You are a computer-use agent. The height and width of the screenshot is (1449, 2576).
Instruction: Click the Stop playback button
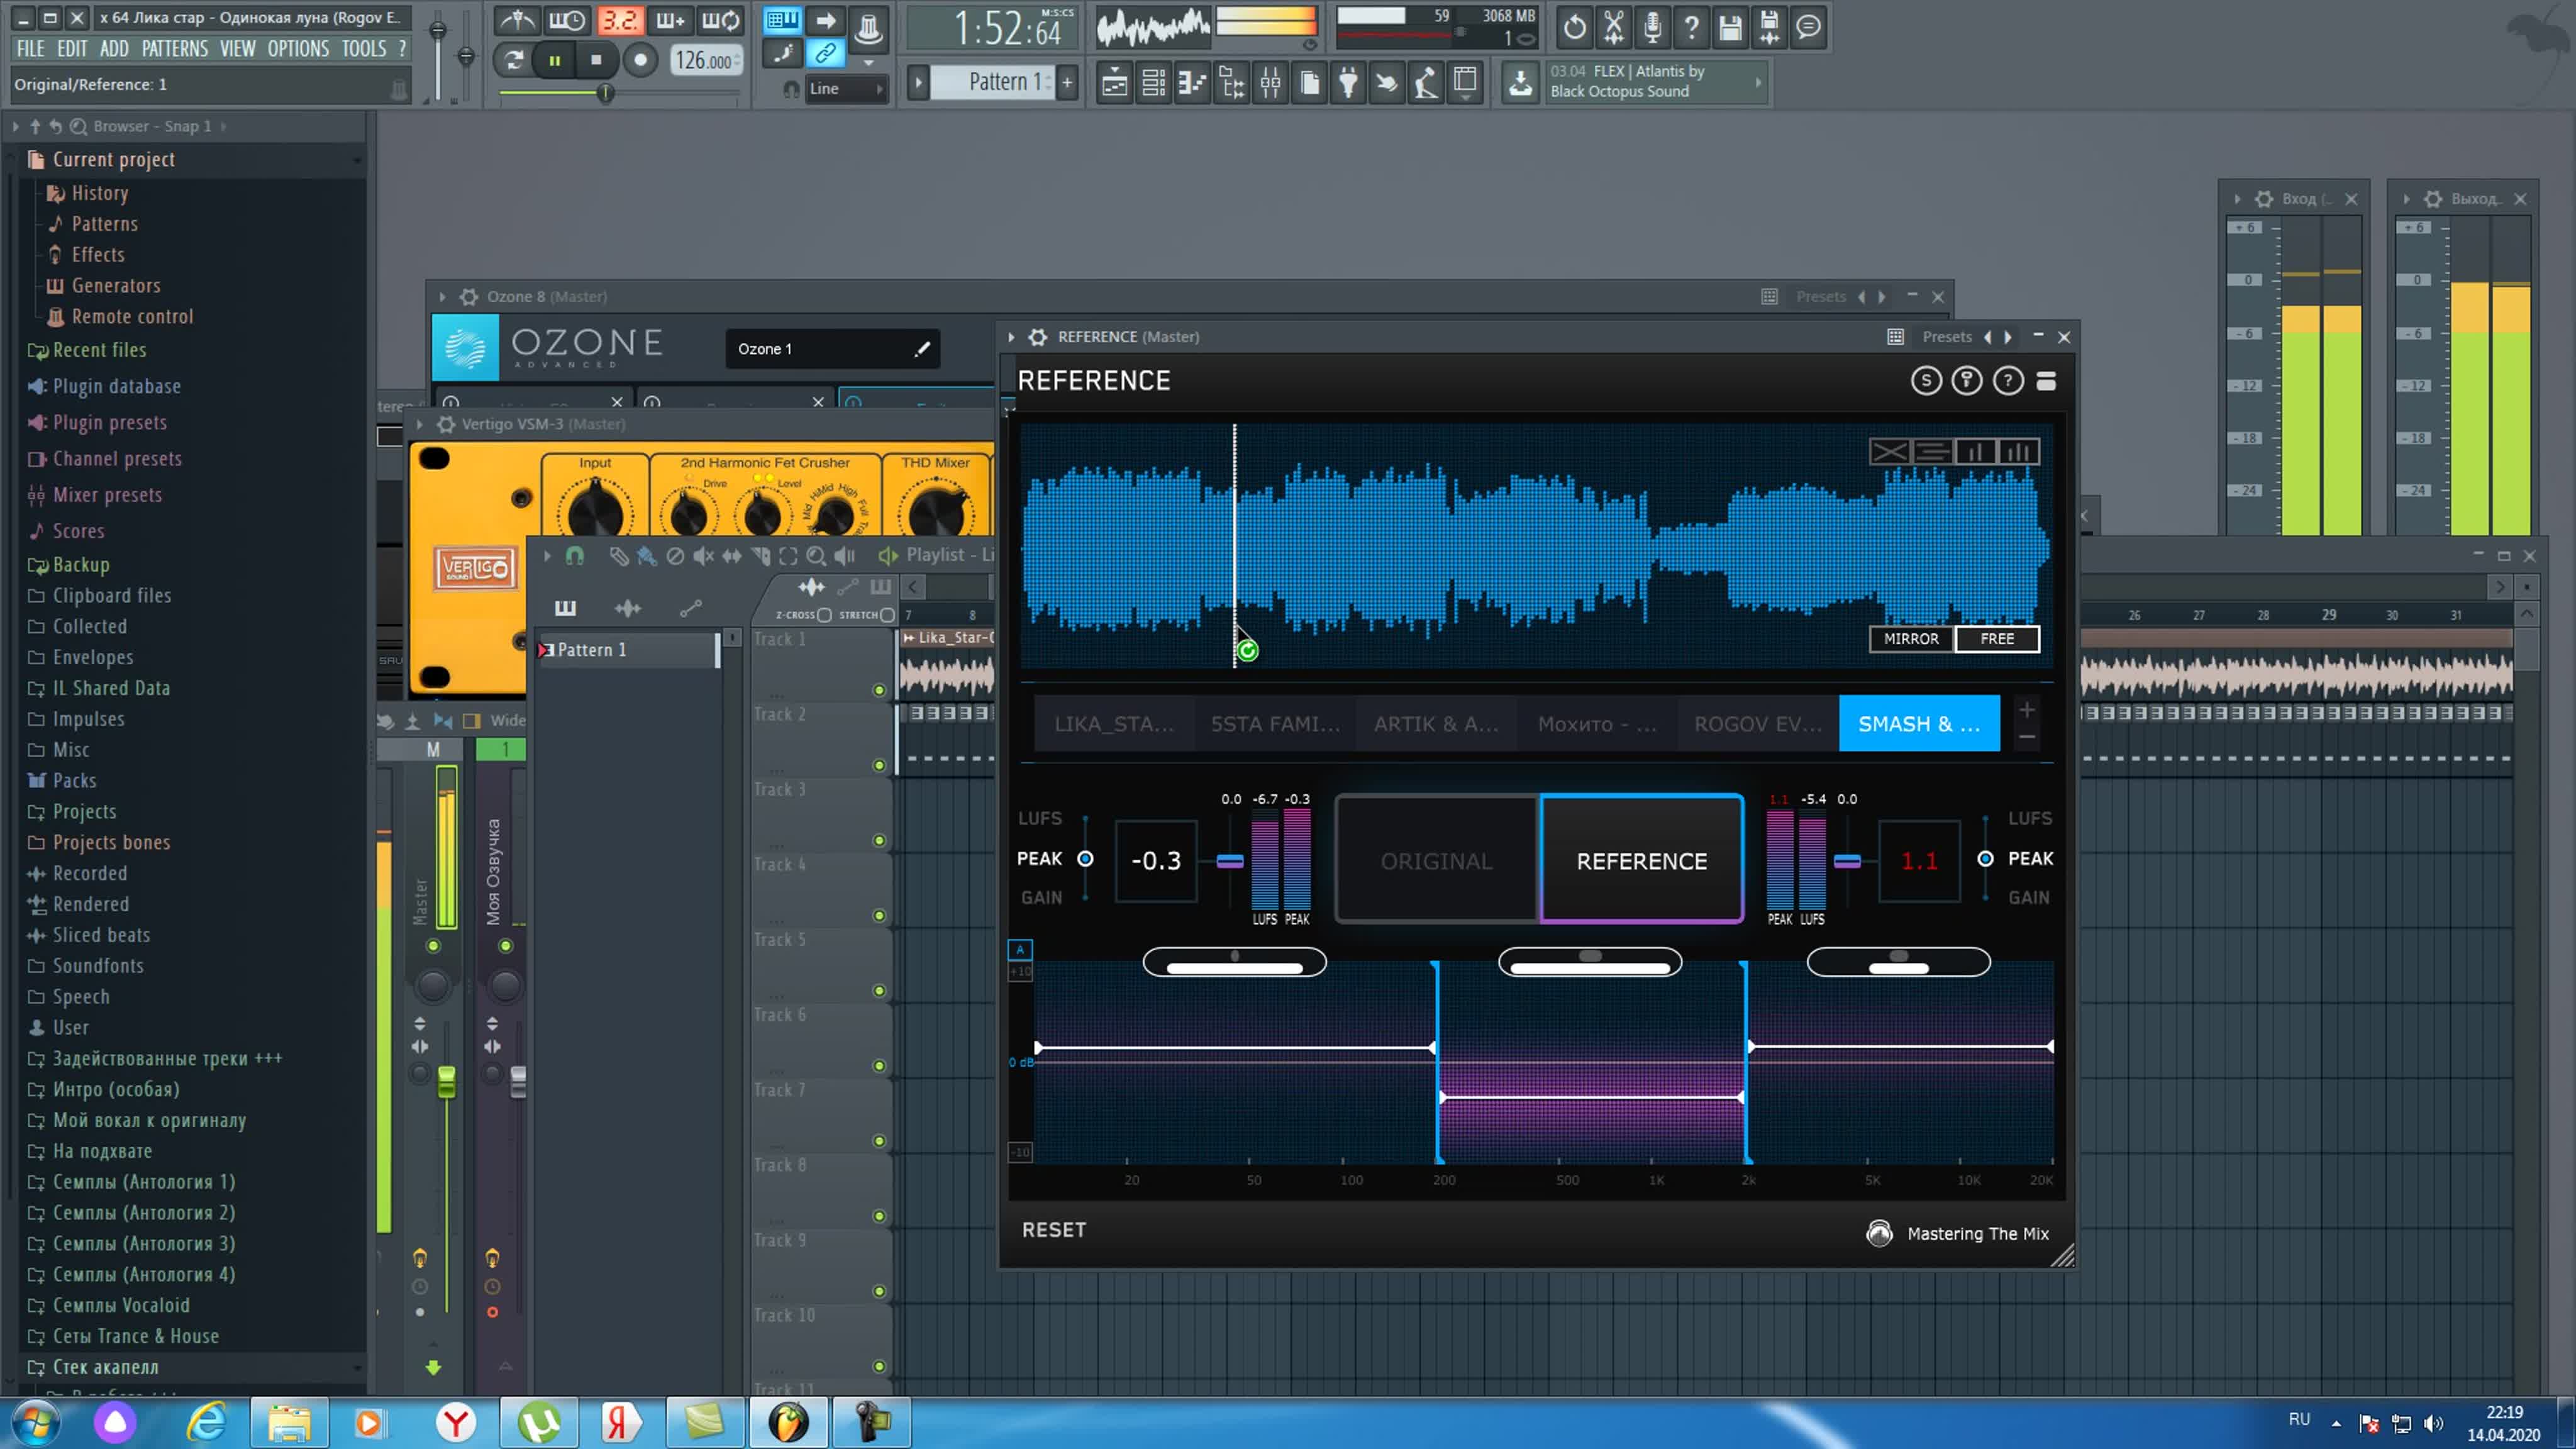596,60
